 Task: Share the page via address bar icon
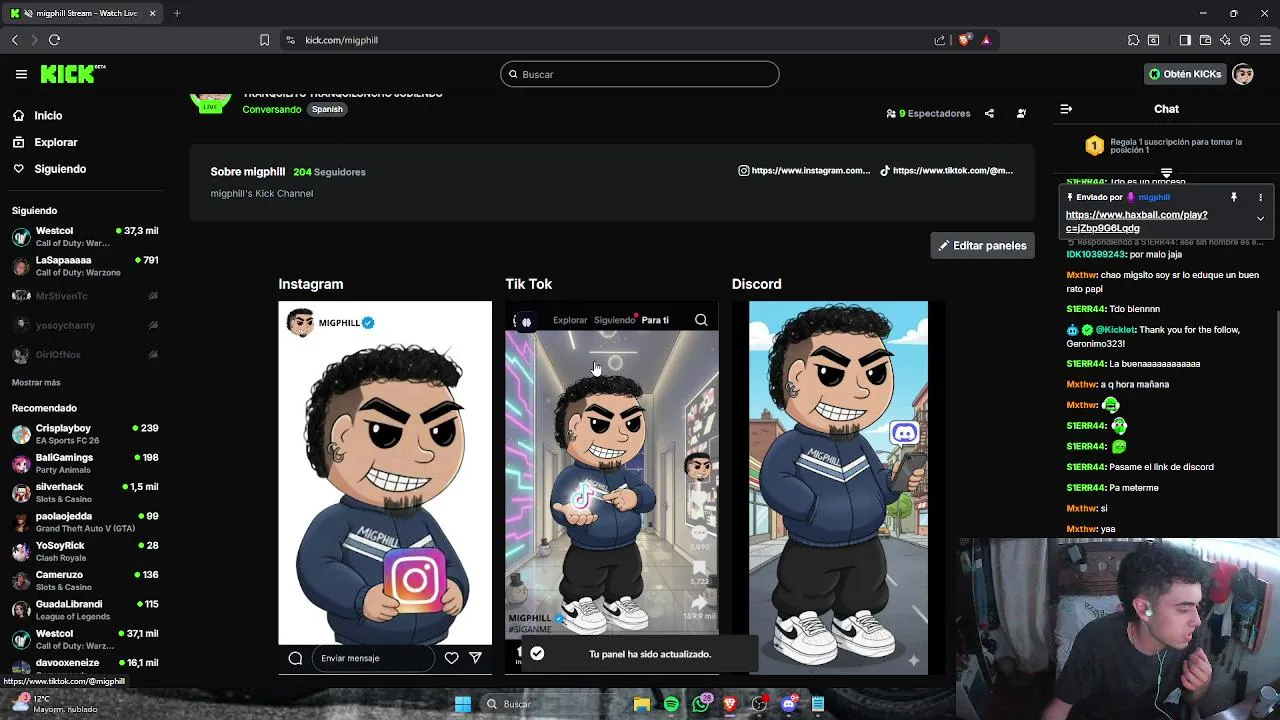[x=940, y=40]
